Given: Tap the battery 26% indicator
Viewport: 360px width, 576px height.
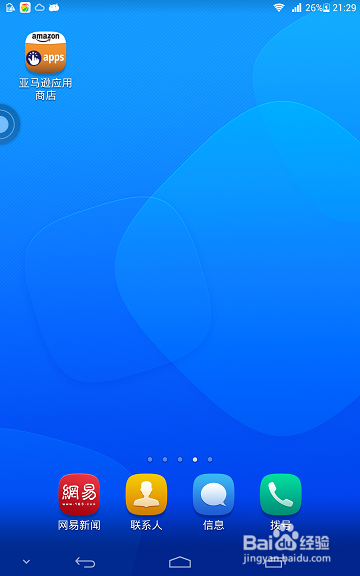Looking at the screenshot, I should tap(317, 7).
